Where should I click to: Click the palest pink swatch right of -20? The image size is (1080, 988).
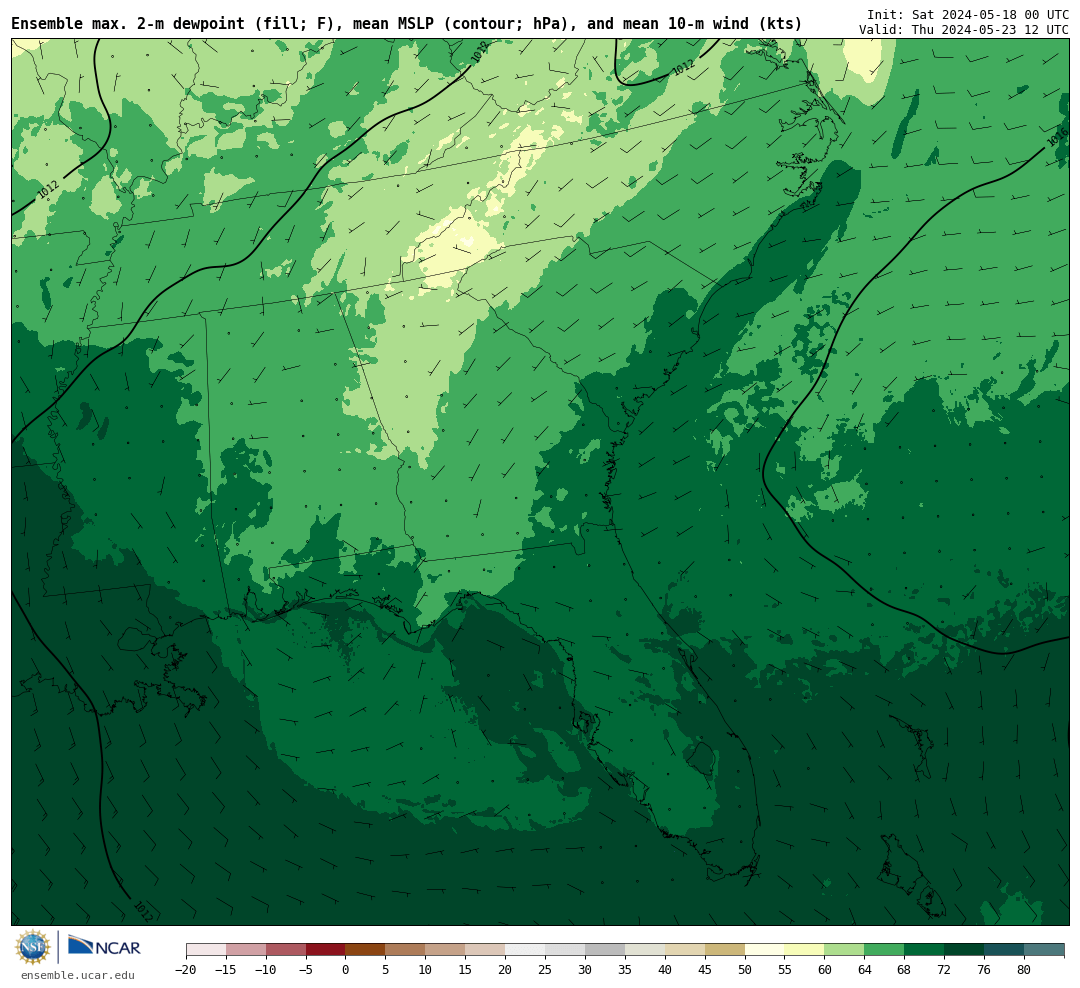pos(206,949)
